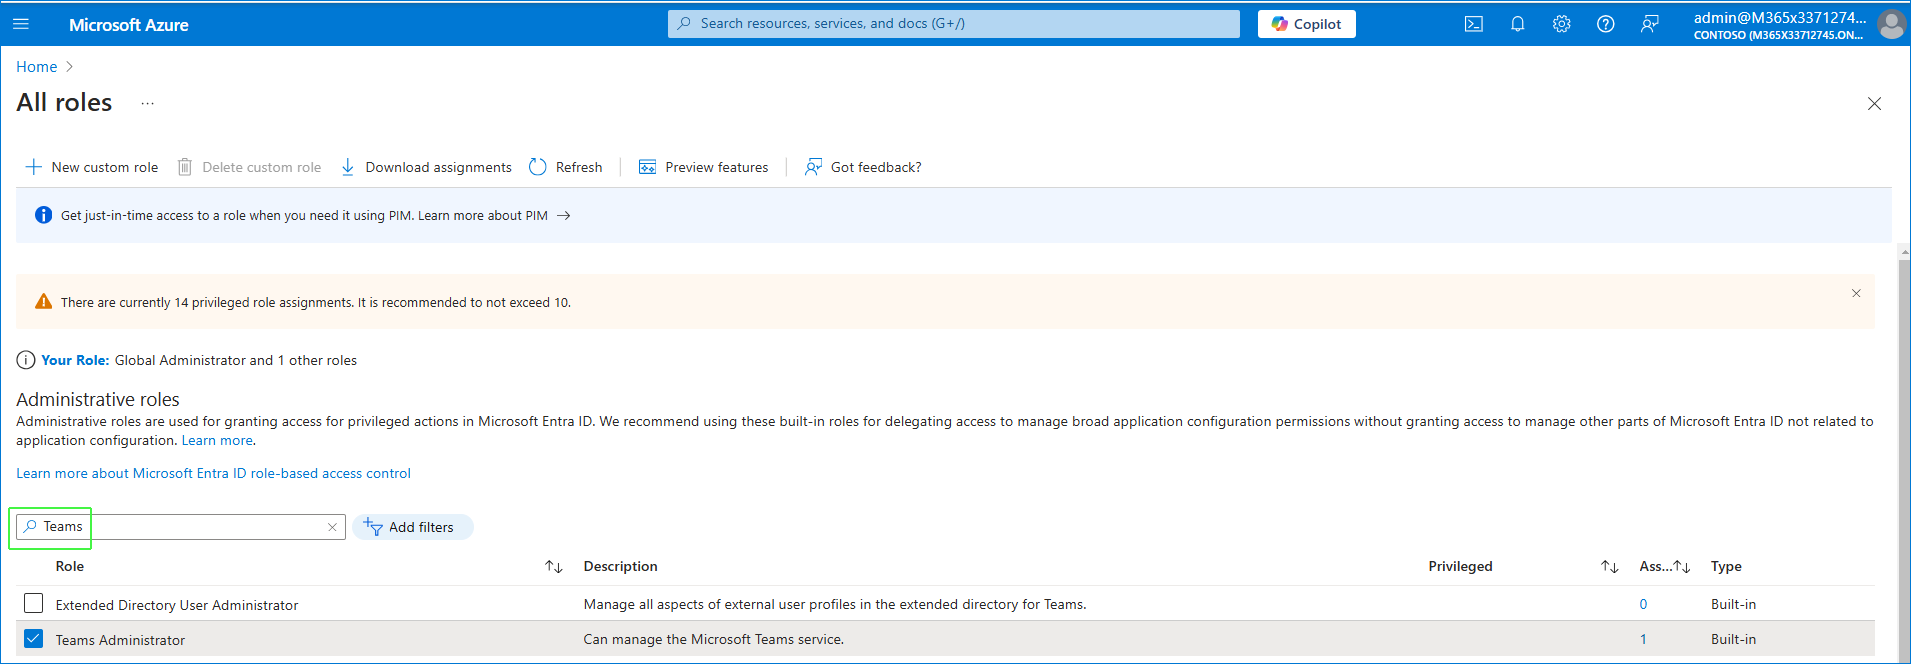
Task: Open the Learn more link after application configuration
Action: click(217, 440)
